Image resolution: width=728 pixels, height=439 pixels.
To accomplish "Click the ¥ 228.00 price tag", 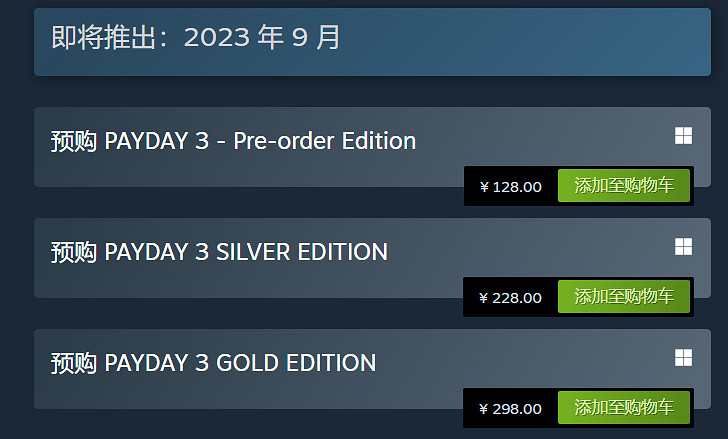I will click(511, 298).
